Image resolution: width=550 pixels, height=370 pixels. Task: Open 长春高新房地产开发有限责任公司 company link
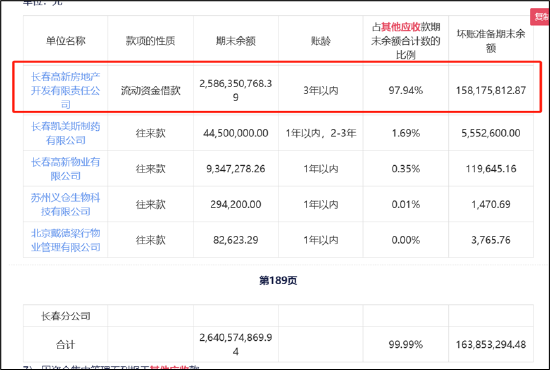tap(66, 90)
